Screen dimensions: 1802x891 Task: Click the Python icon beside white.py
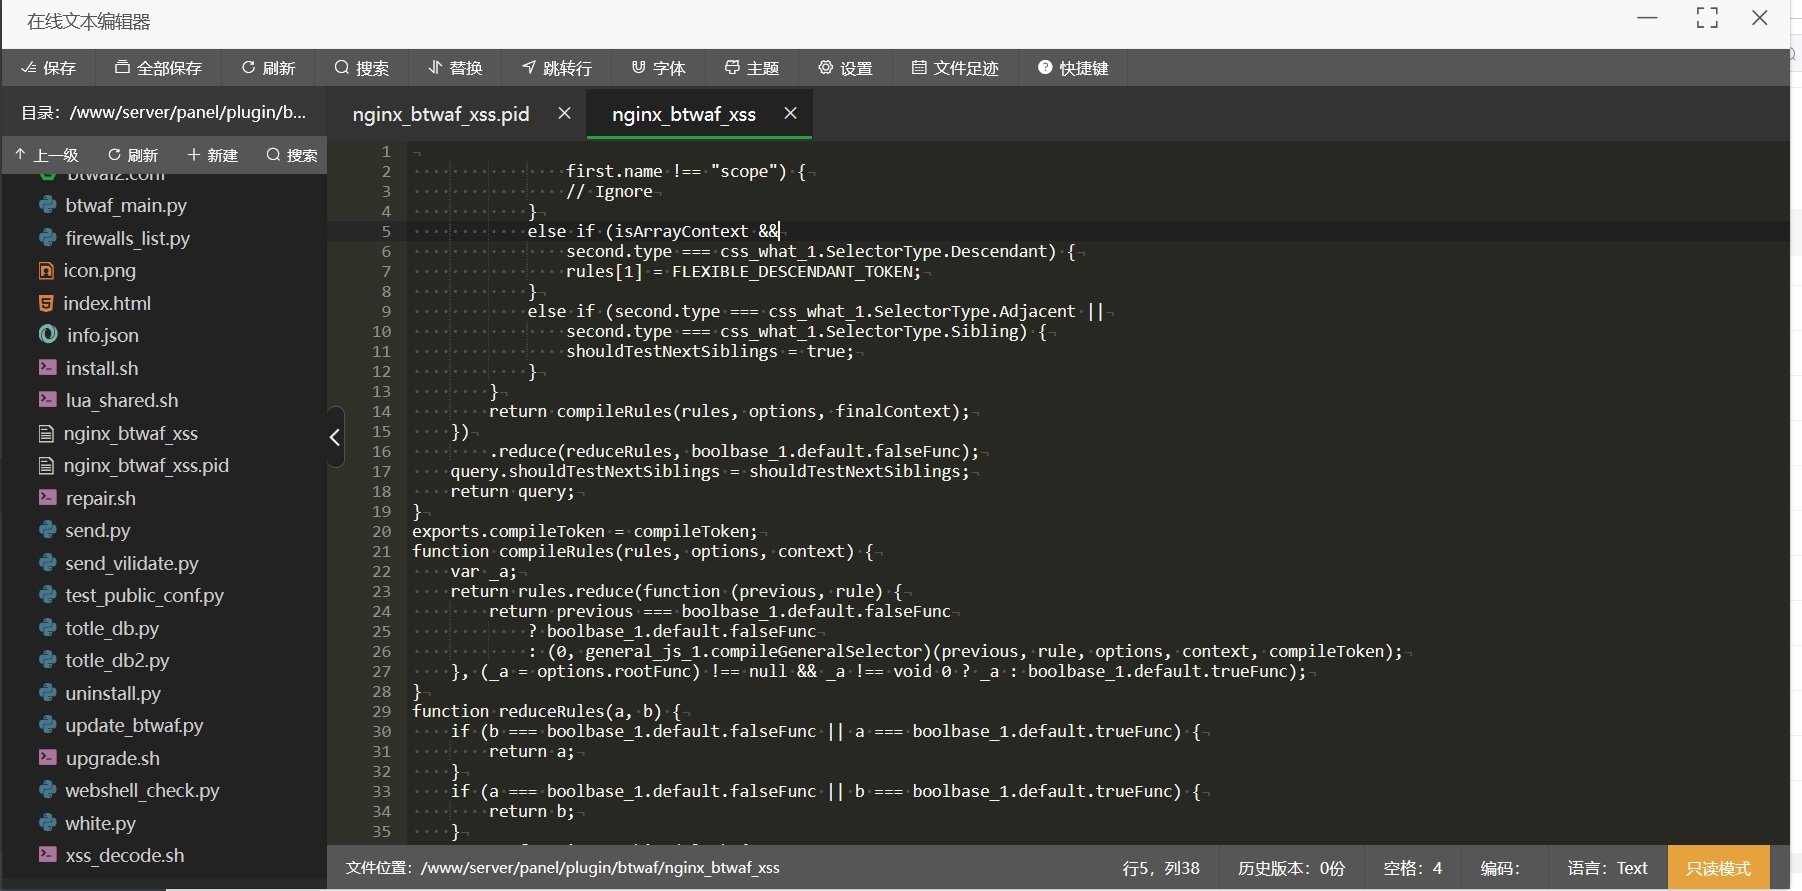[47, 822]
